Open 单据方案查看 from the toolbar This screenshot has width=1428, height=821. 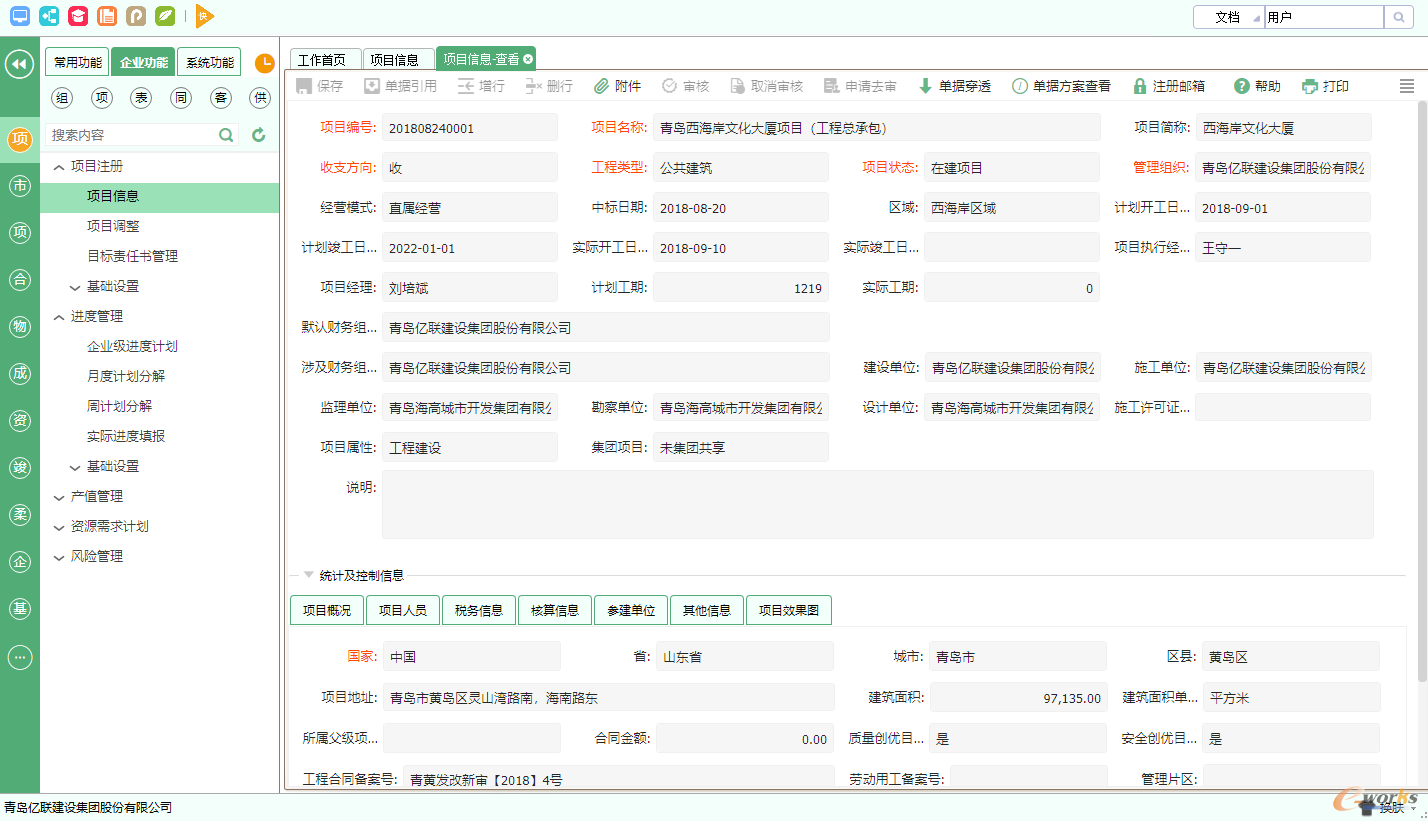(1062, 87)
